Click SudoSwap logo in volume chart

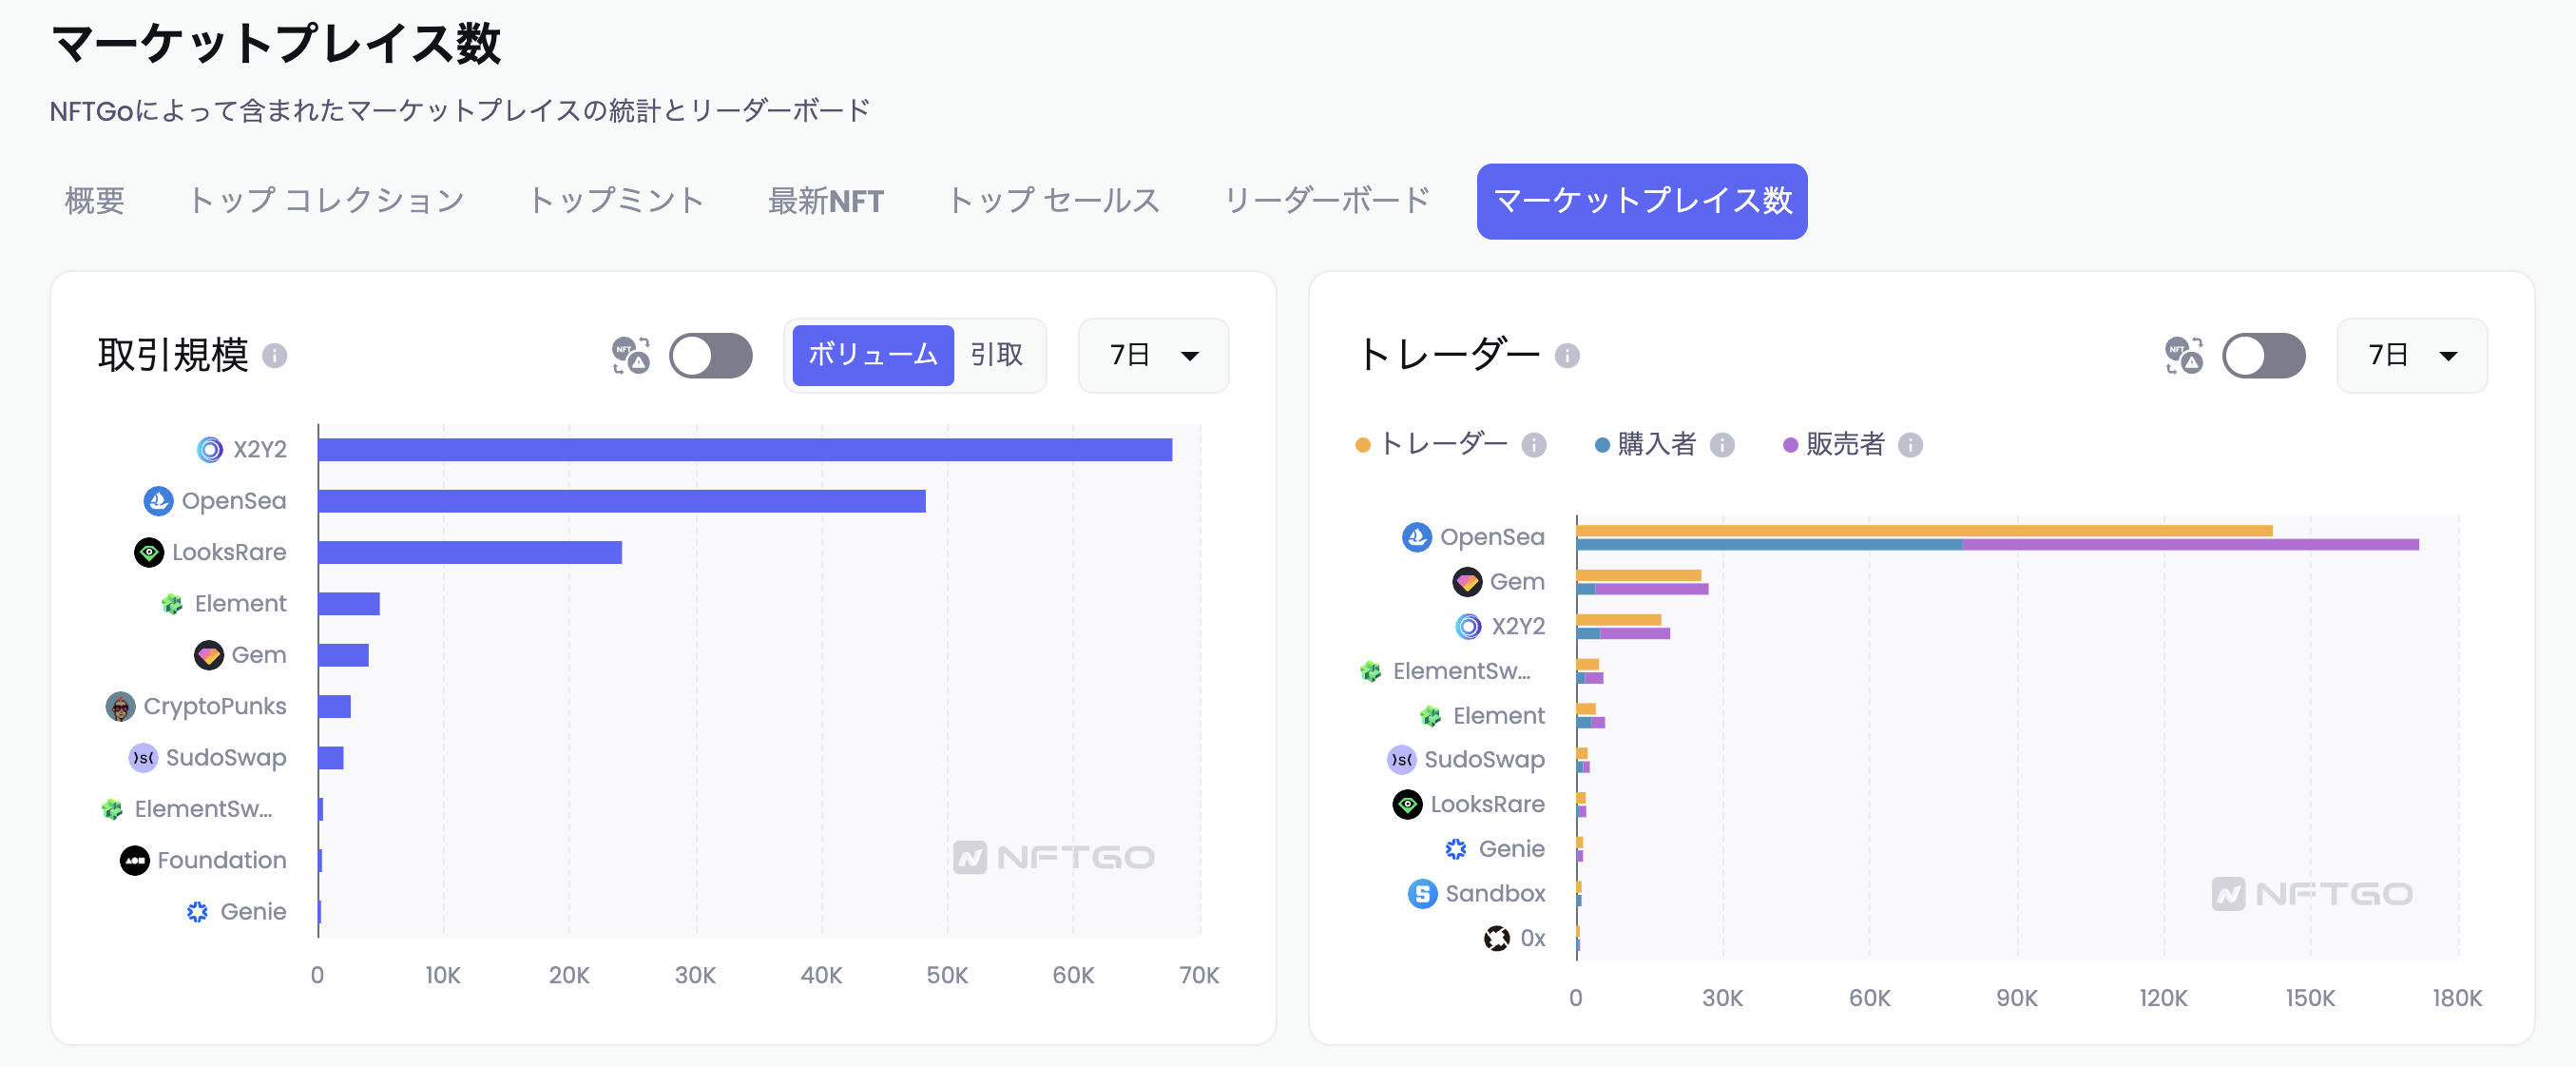point(143,758)
